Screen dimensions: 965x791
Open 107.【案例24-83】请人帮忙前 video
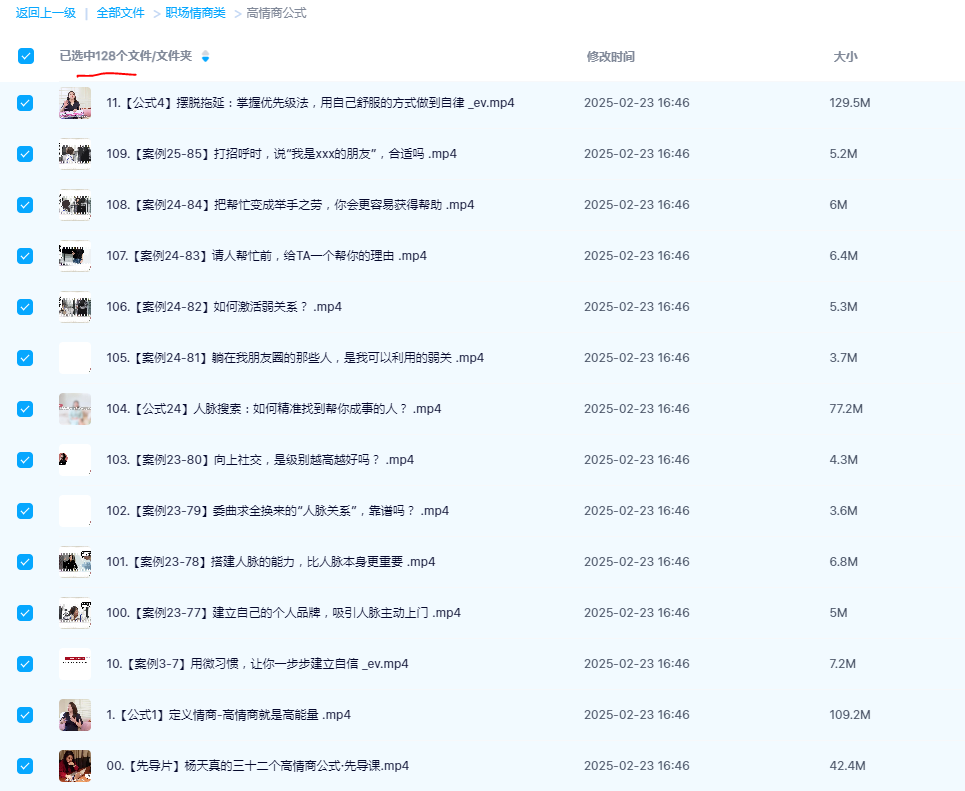point(74,255)
